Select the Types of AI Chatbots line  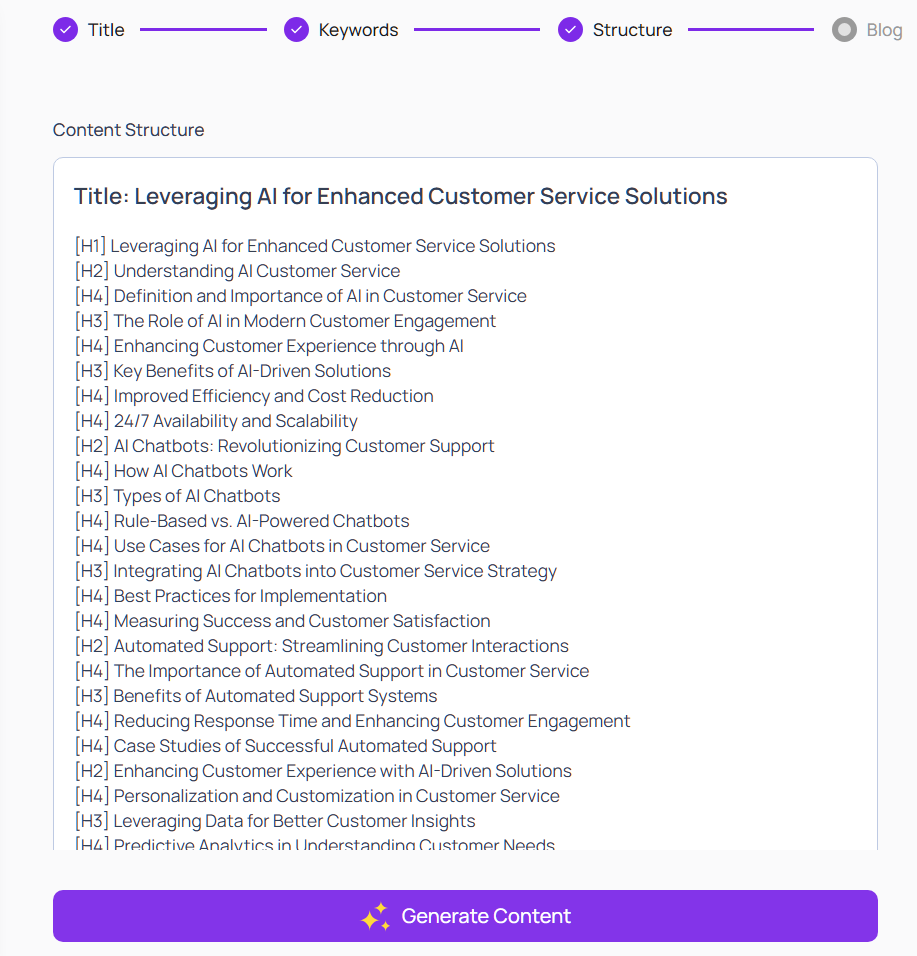196,496
